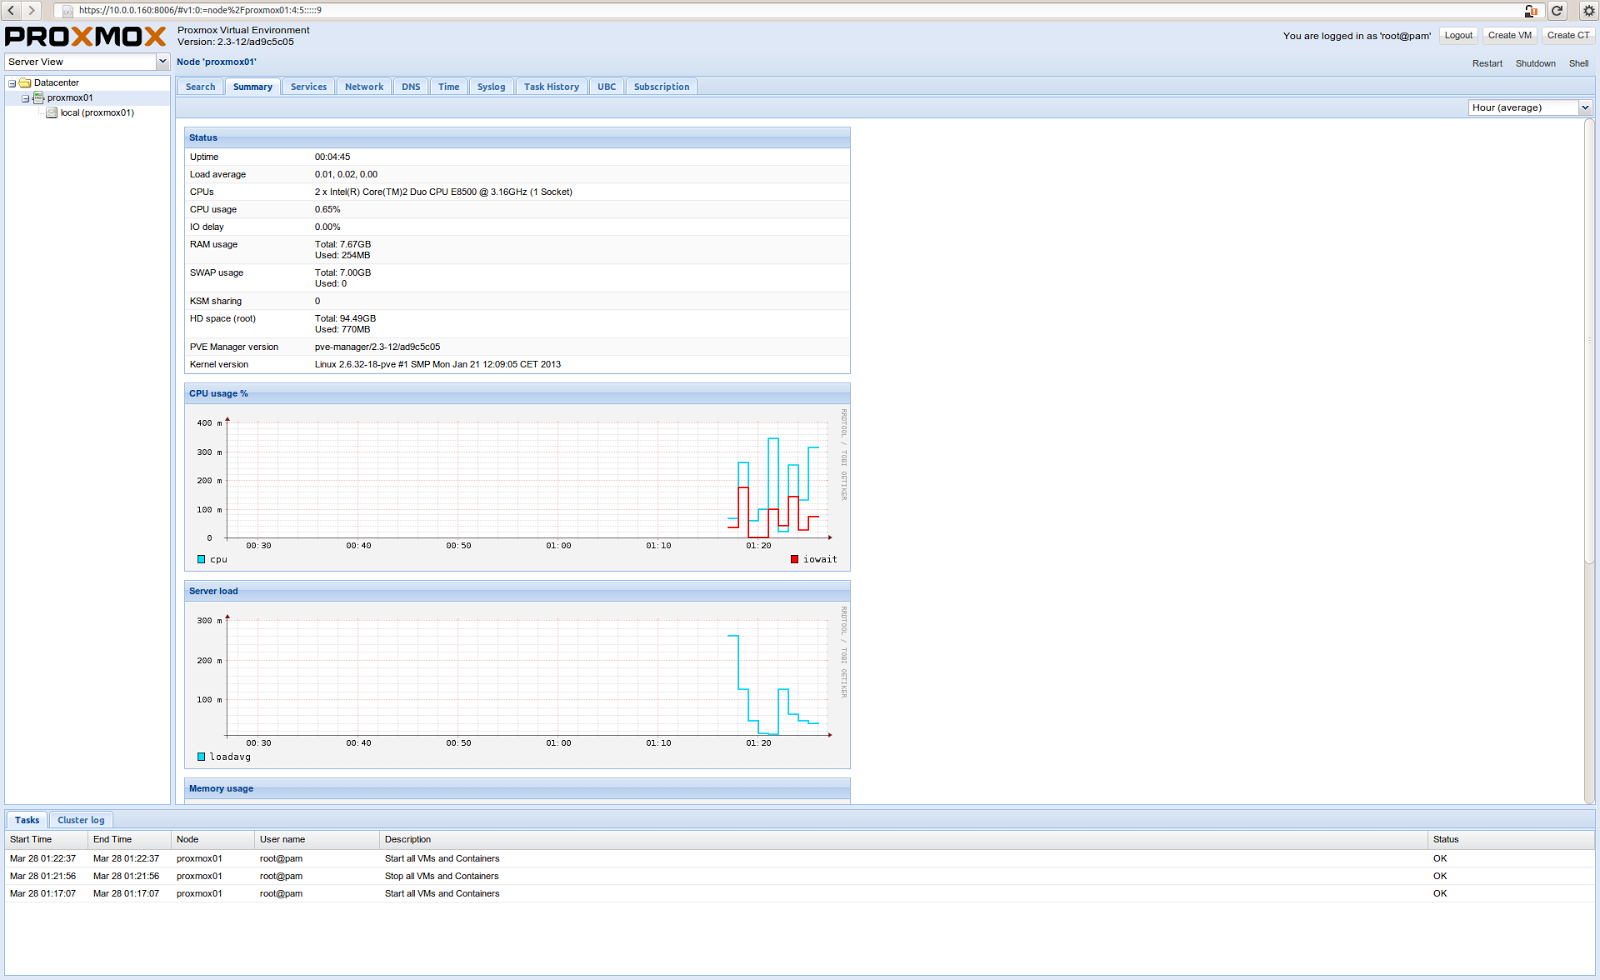Click the CPUs description value
The image size is (1600, 980).
point(444,192)
